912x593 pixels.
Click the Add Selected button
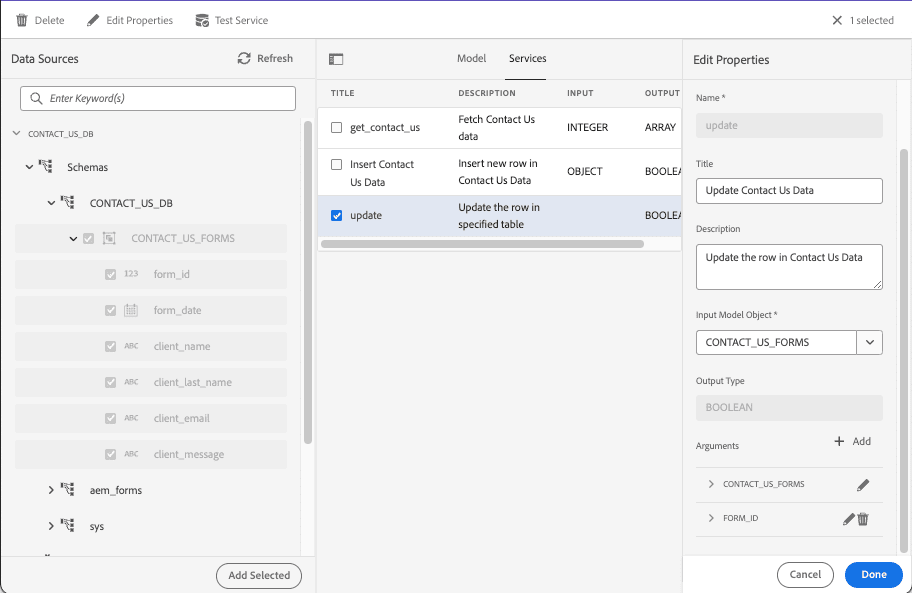tap(259, 576)
